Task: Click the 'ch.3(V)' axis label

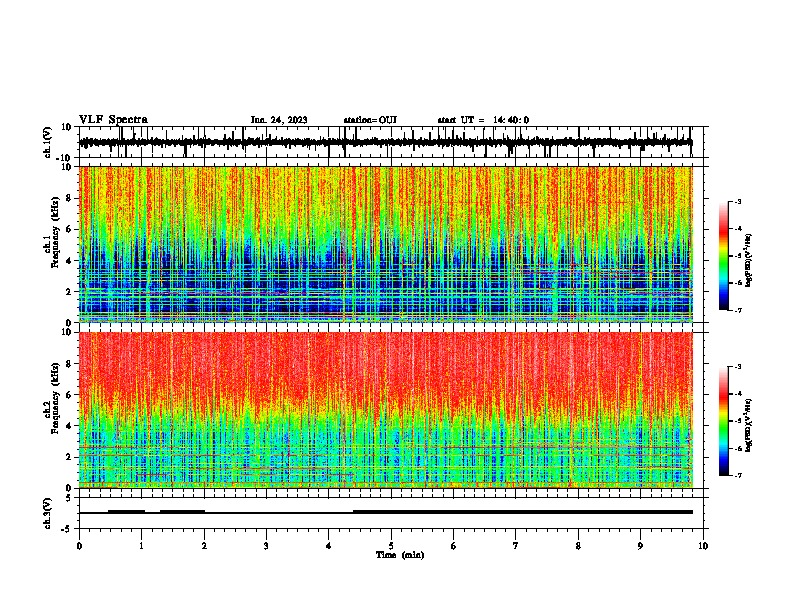Action: point(48,513)
